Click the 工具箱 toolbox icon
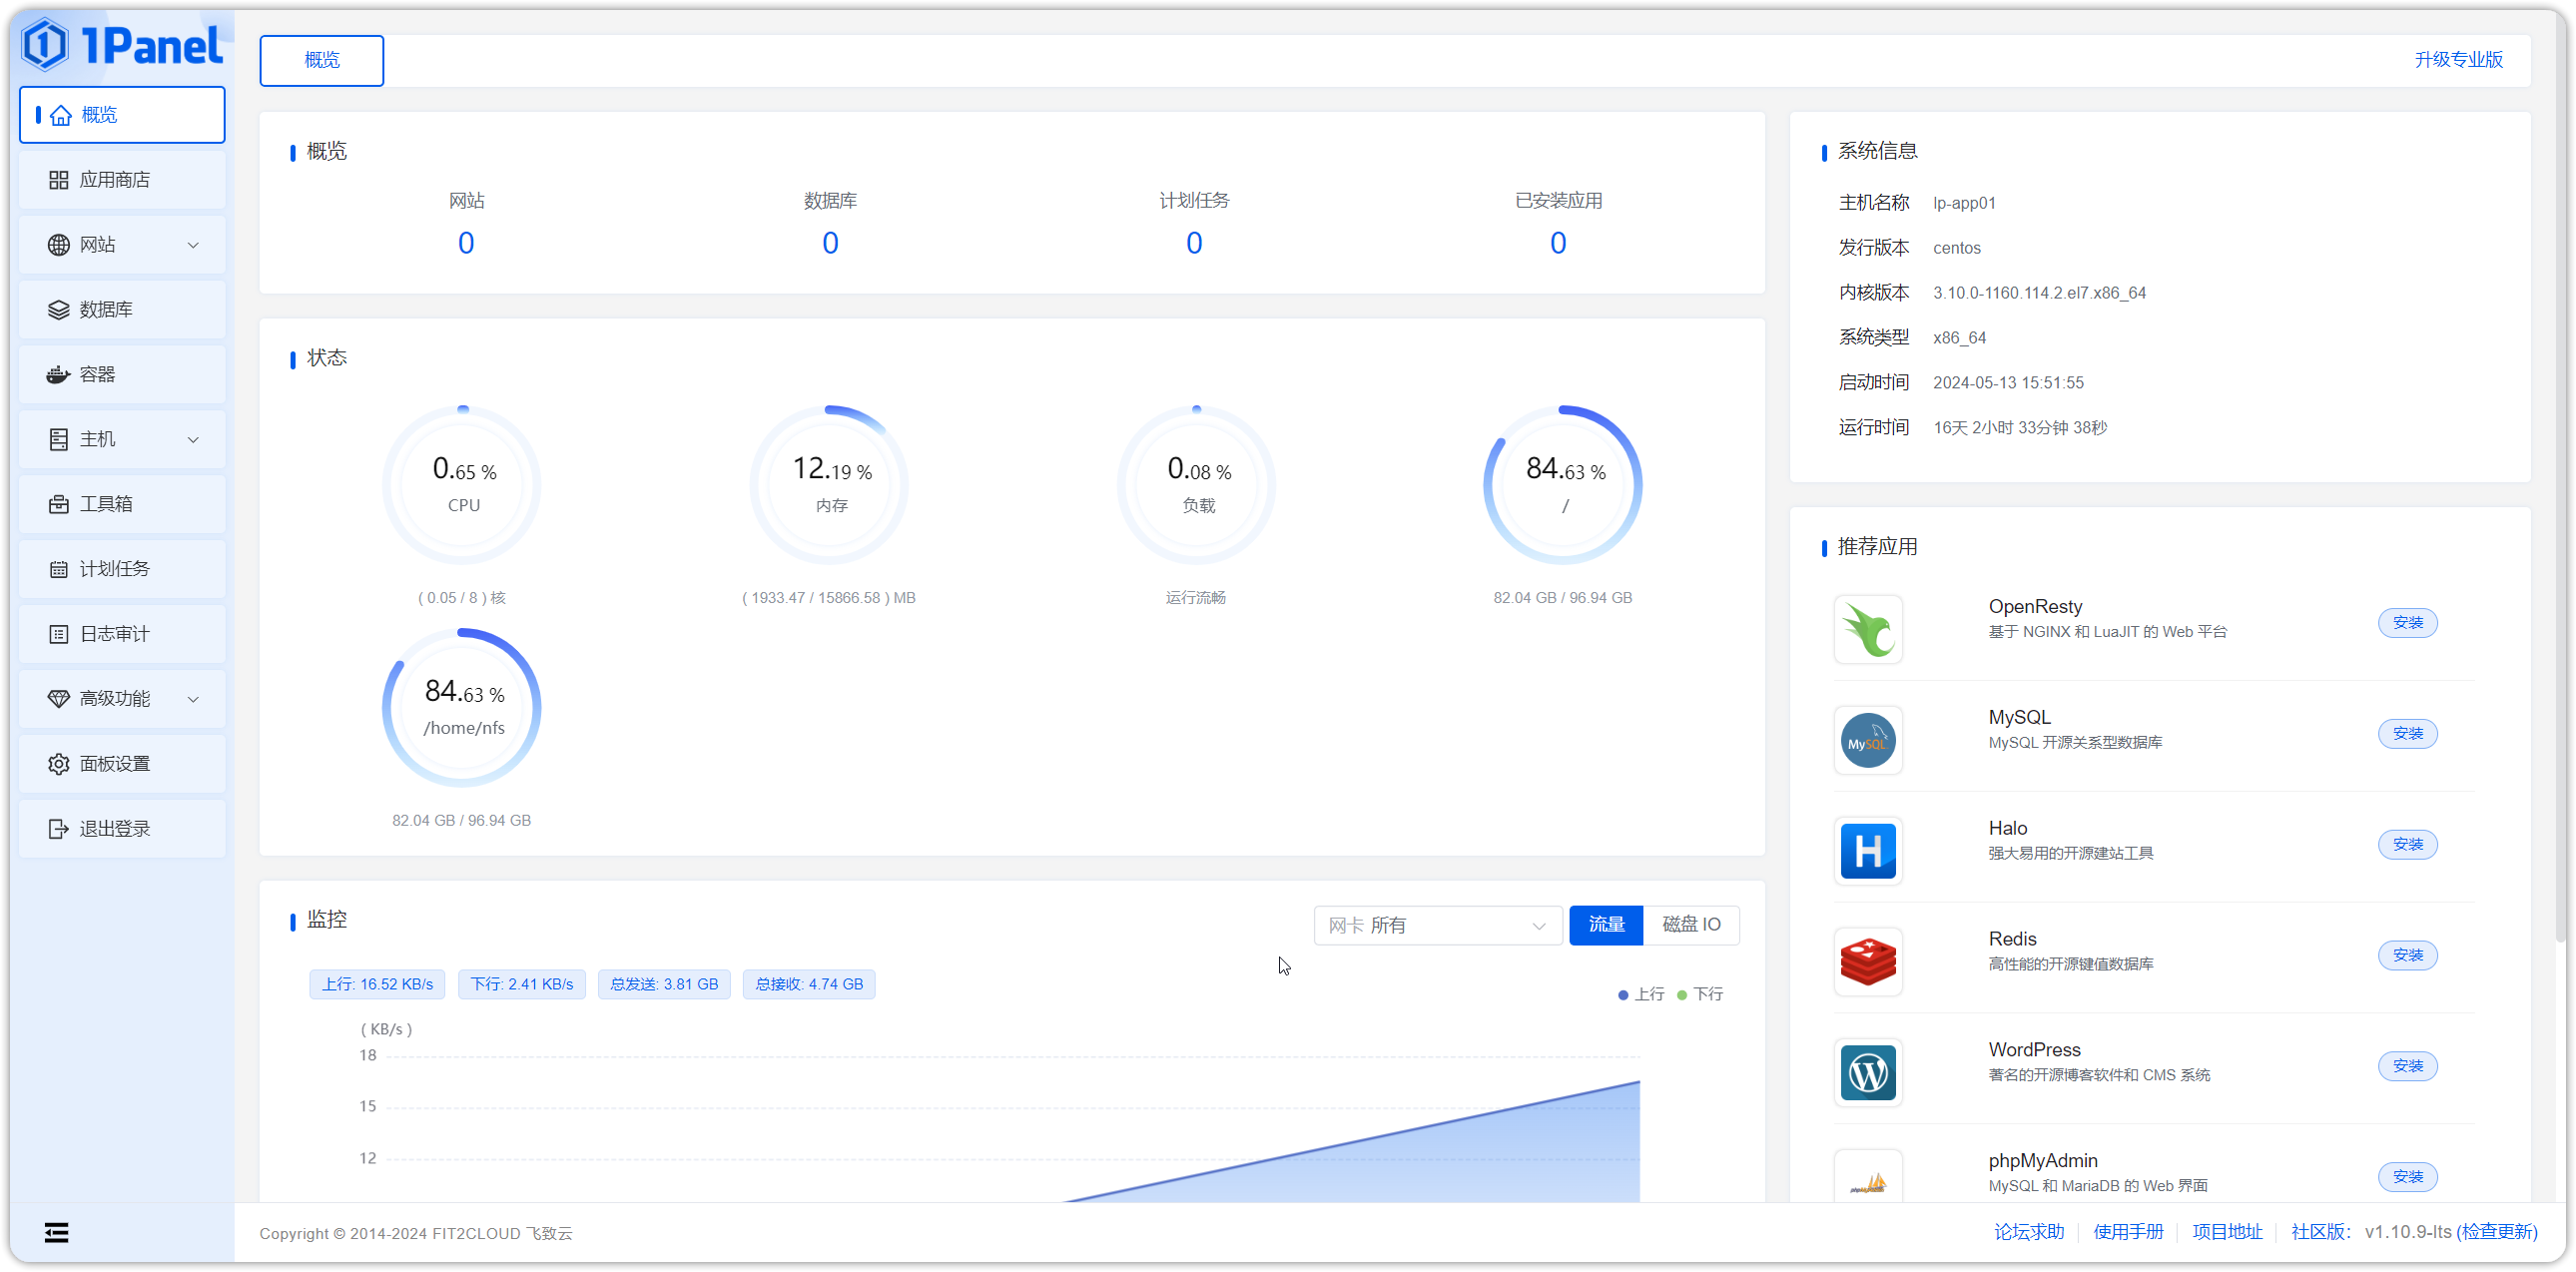This screenshot has height=1272, width=2576. pos(59,504)
